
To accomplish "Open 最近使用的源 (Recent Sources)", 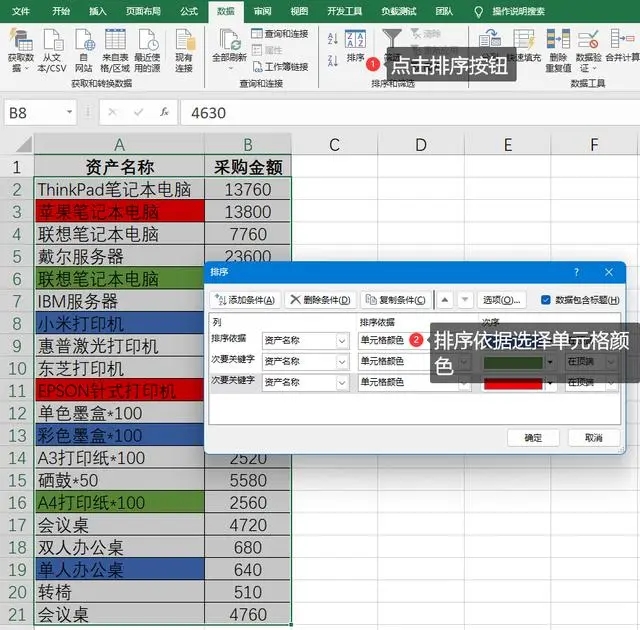I will [x=147, y=50].
